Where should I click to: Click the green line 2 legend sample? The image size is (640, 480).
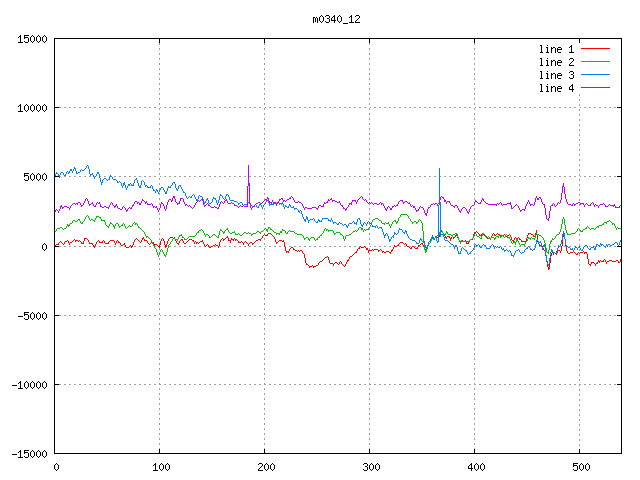[x=596, y=62]
